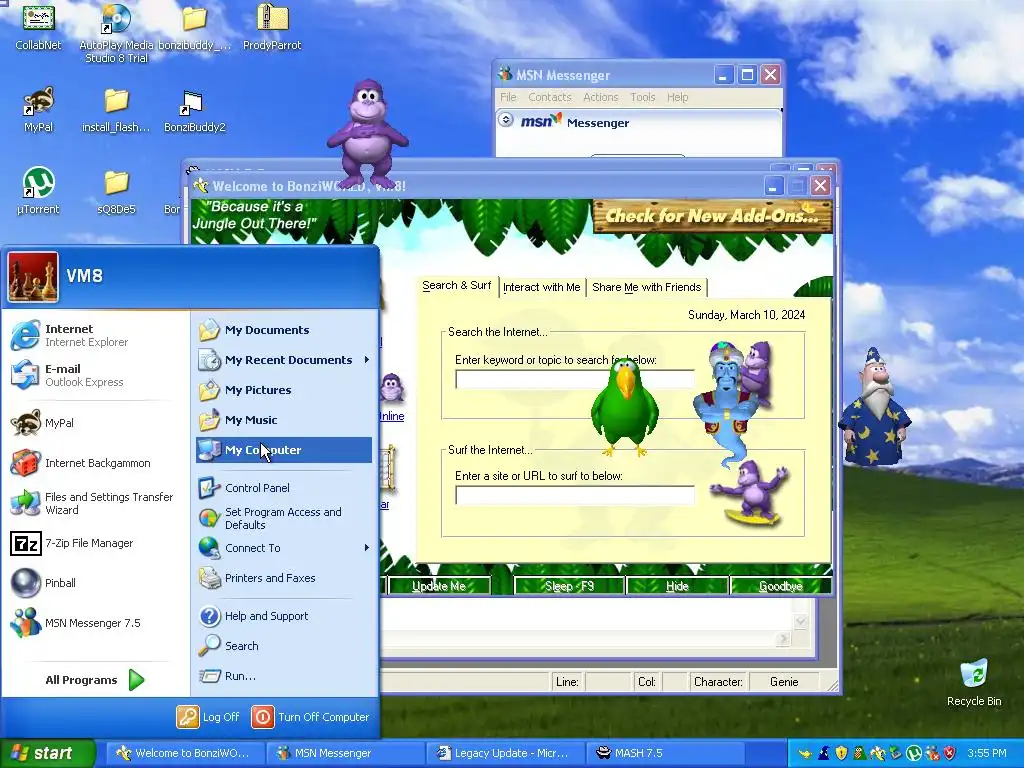Click the µTorrent icon in system tray
Viewport: 1024px width, 768px height.
(x=914, y=754)
